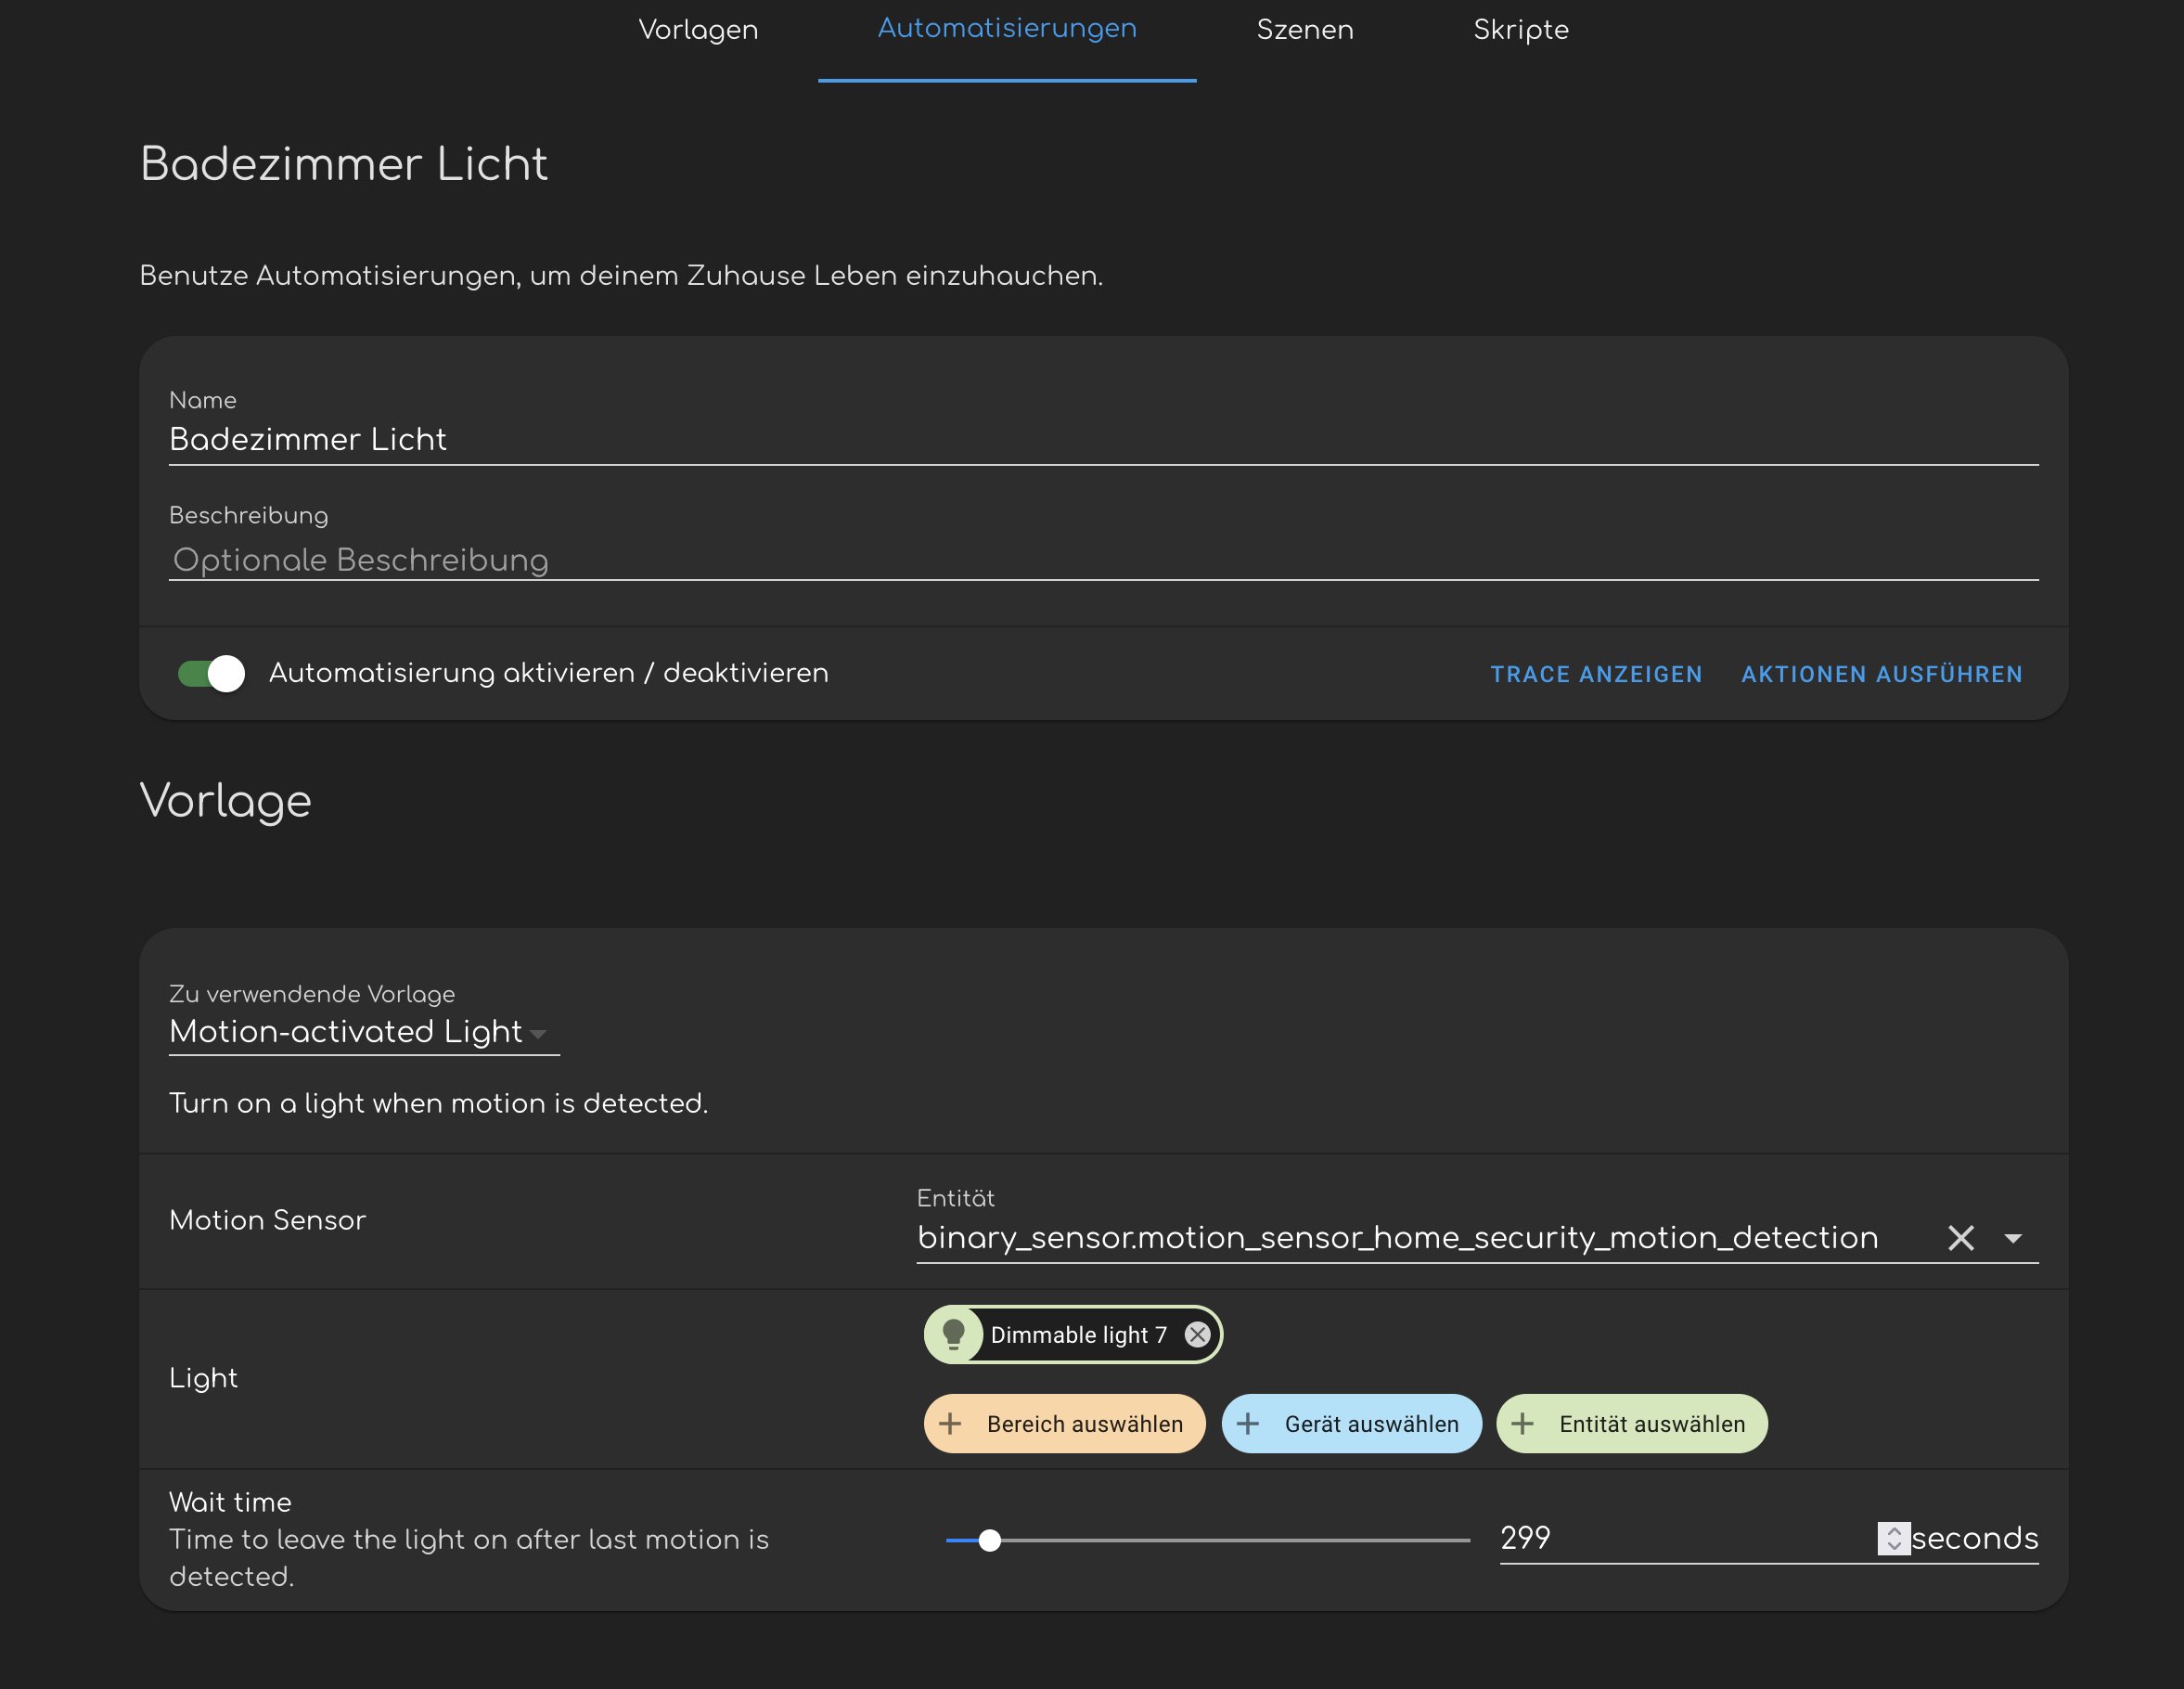Open the motion sensor entity dropdown arrow
Image resolution: width=2184 pixels, height=1689 pixels.
pyautogui.click(x=2013, y=1238)
